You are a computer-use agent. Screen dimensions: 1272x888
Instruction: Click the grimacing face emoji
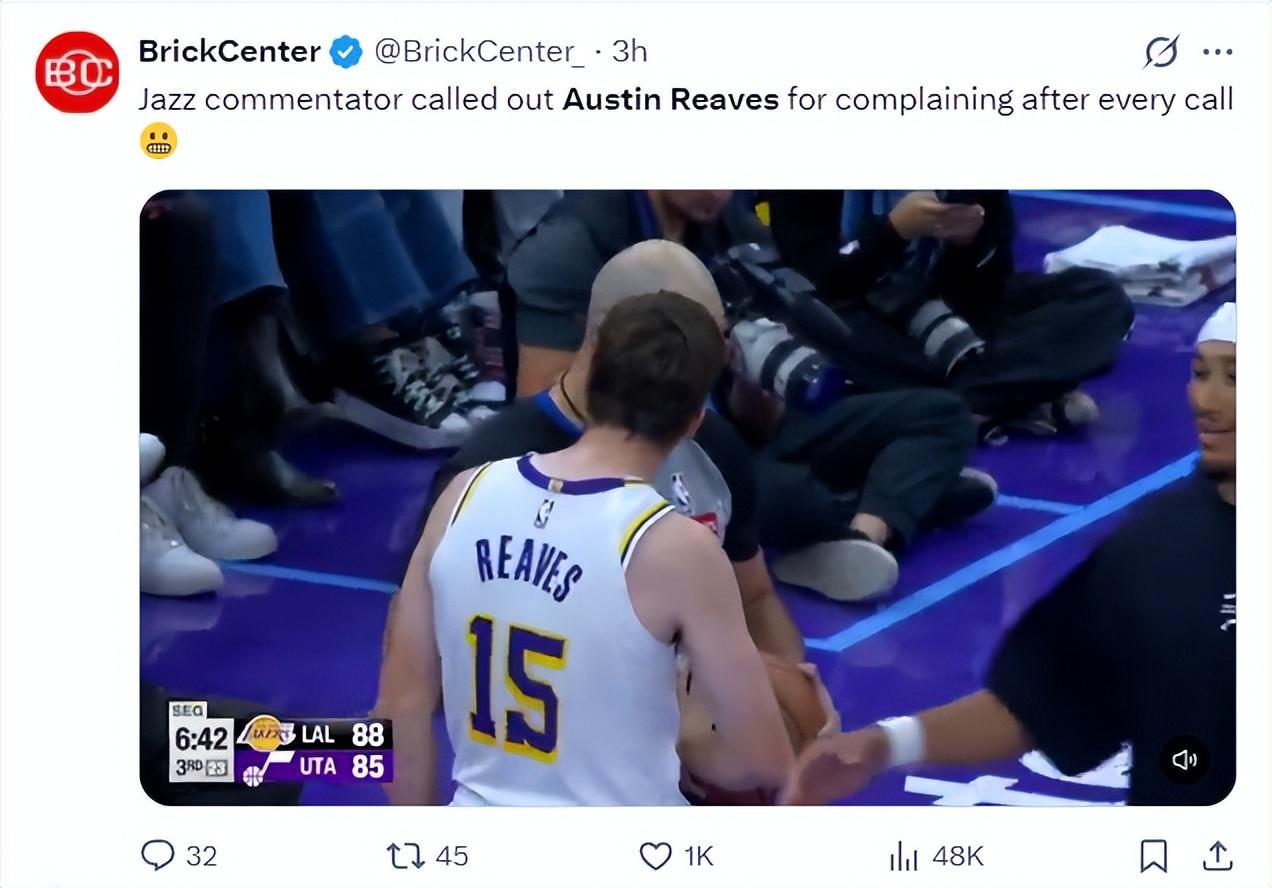click(158, 141)
